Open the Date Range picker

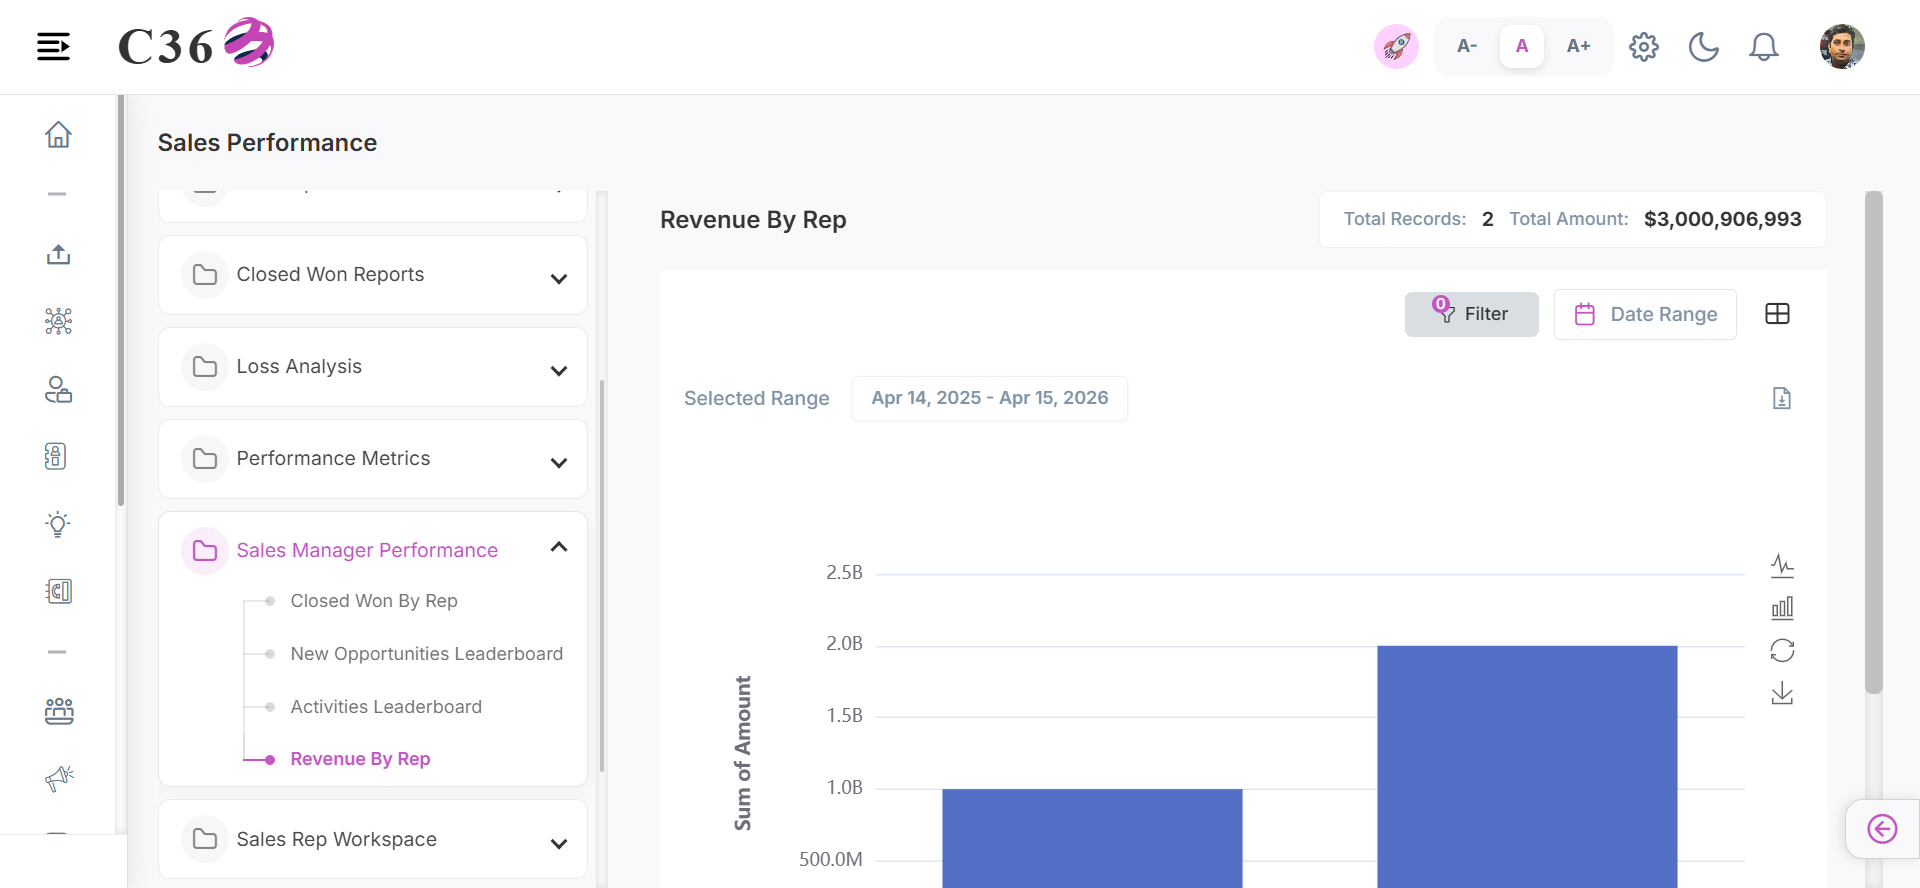[x=1645, y=314]
